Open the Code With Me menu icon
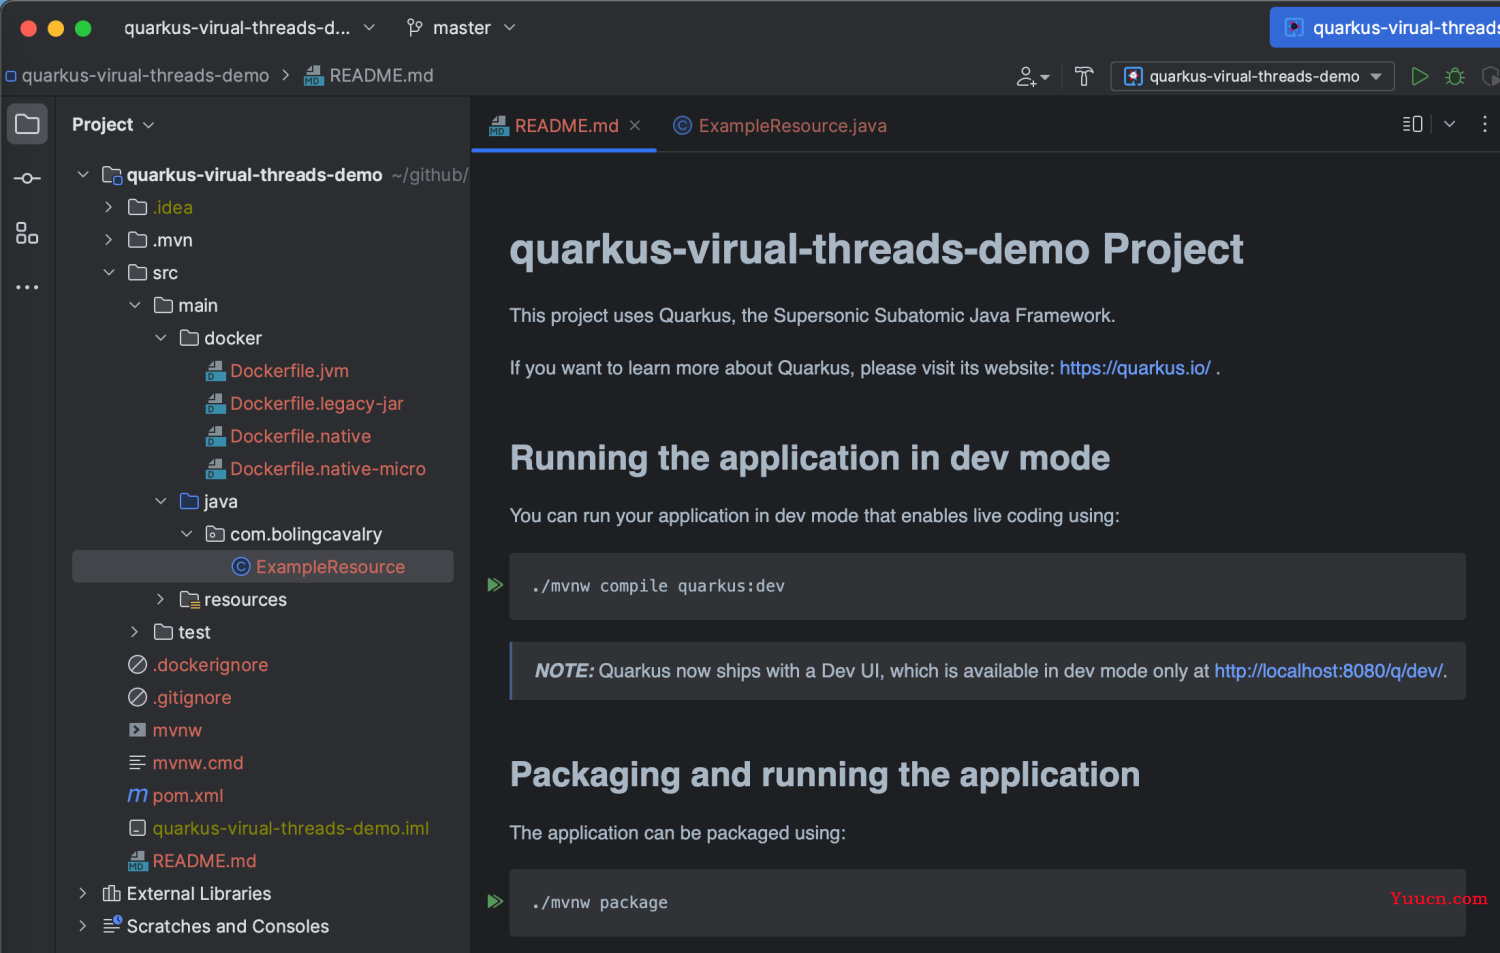Viewport: 1500px width, 953px height. 1032,77
